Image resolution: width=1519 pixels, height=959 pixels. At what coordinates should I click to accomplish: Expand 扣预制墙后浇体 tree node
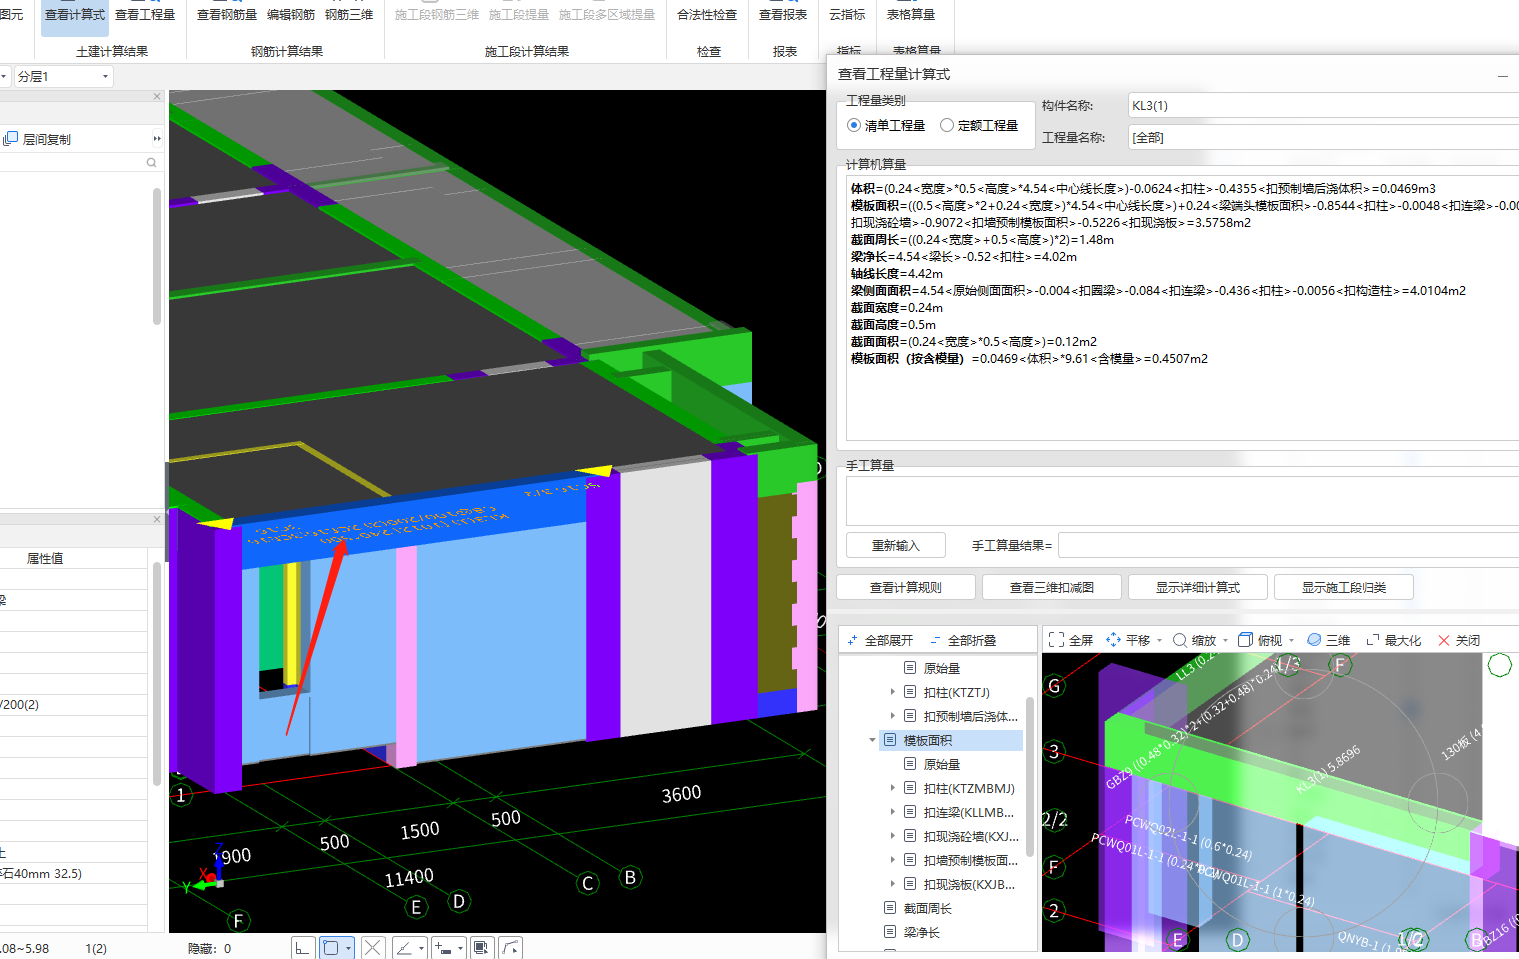pyautogui.click(x=893, y=716)
